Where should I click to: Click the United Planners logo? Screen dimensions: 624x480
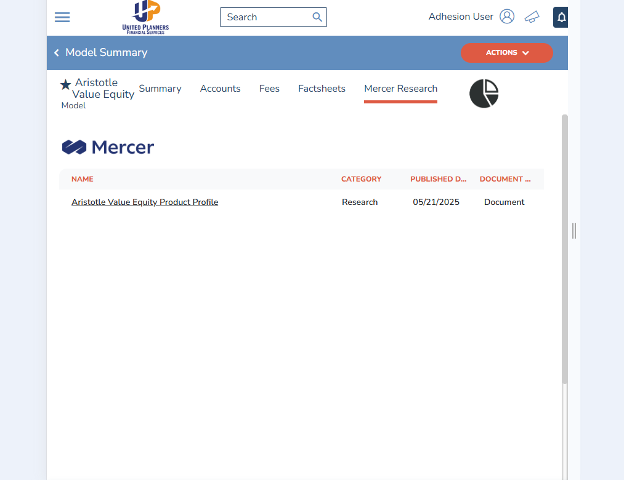pyautogui.click(x=146, y=17)
